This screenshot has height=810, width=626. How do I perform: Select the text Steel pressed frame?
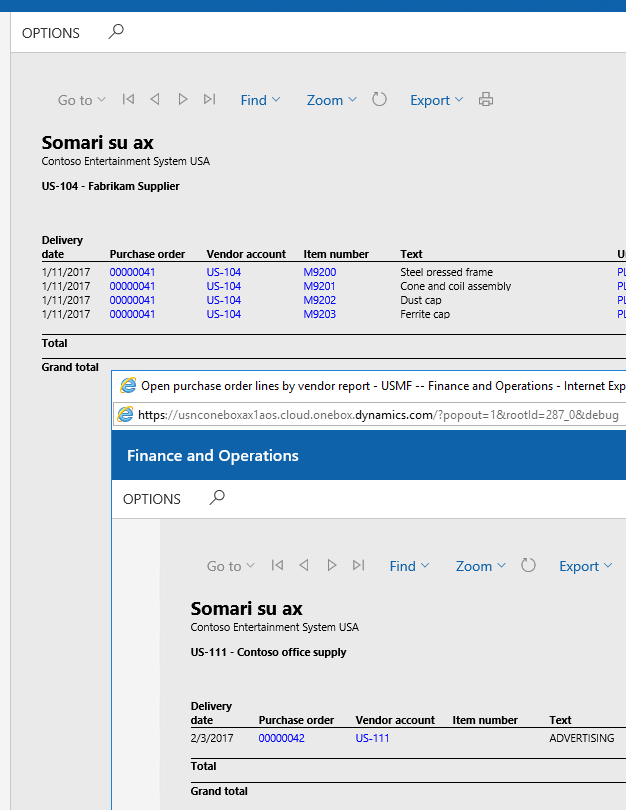pyautogui.click(x=446, y=272)
